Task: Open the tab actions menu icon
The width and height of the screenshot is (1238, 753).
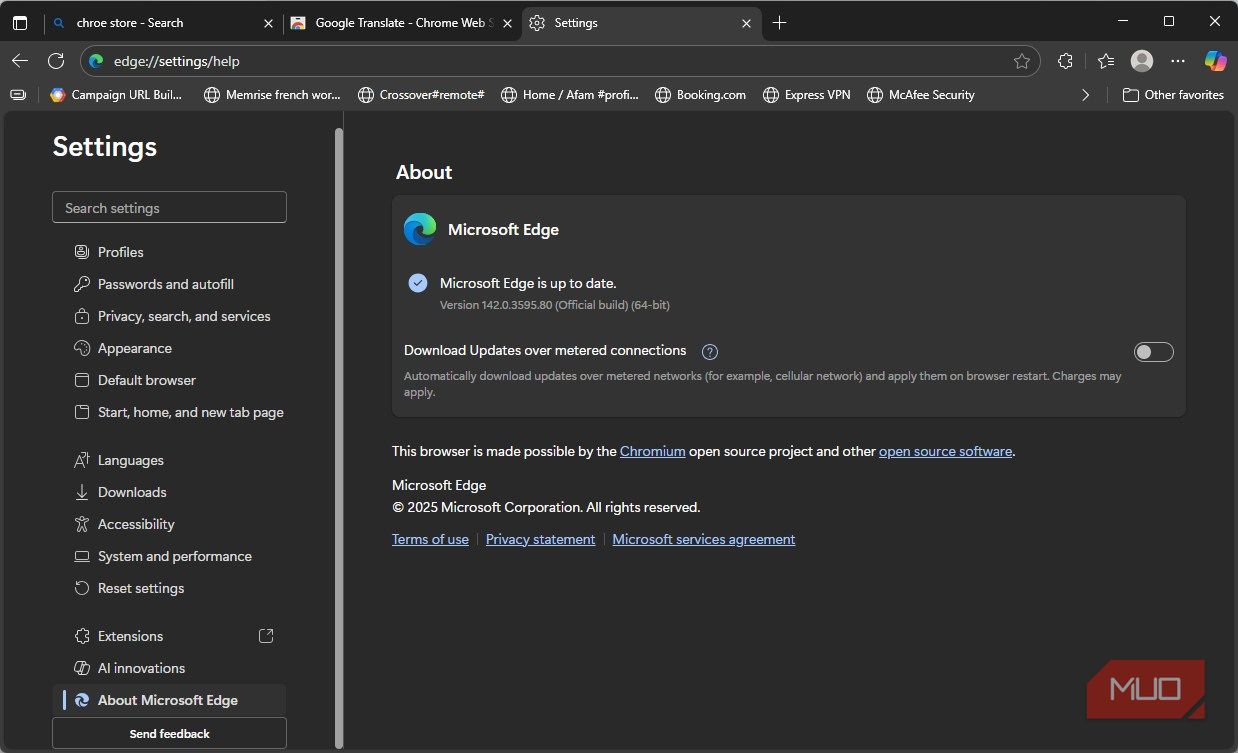Action: (x=20, y=23)
